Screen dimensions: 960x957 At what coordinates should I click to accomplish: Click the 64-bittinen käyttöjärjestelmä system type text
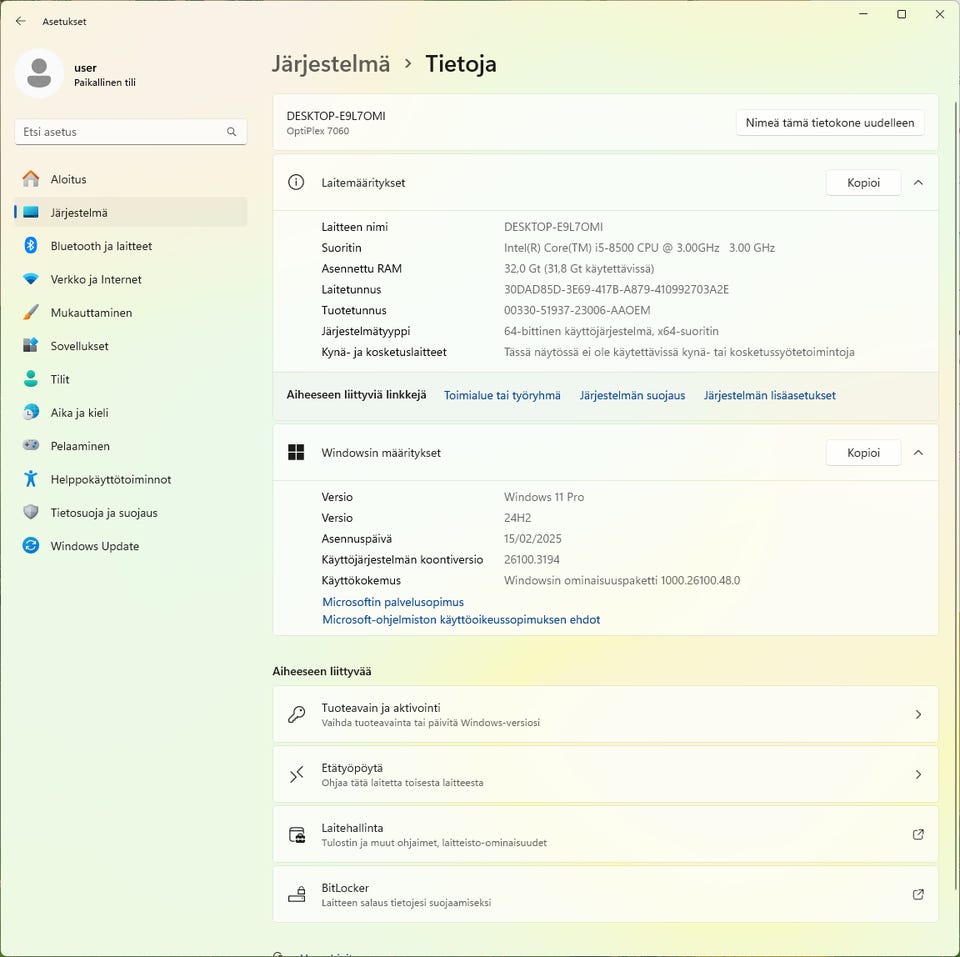coord(611,331)
